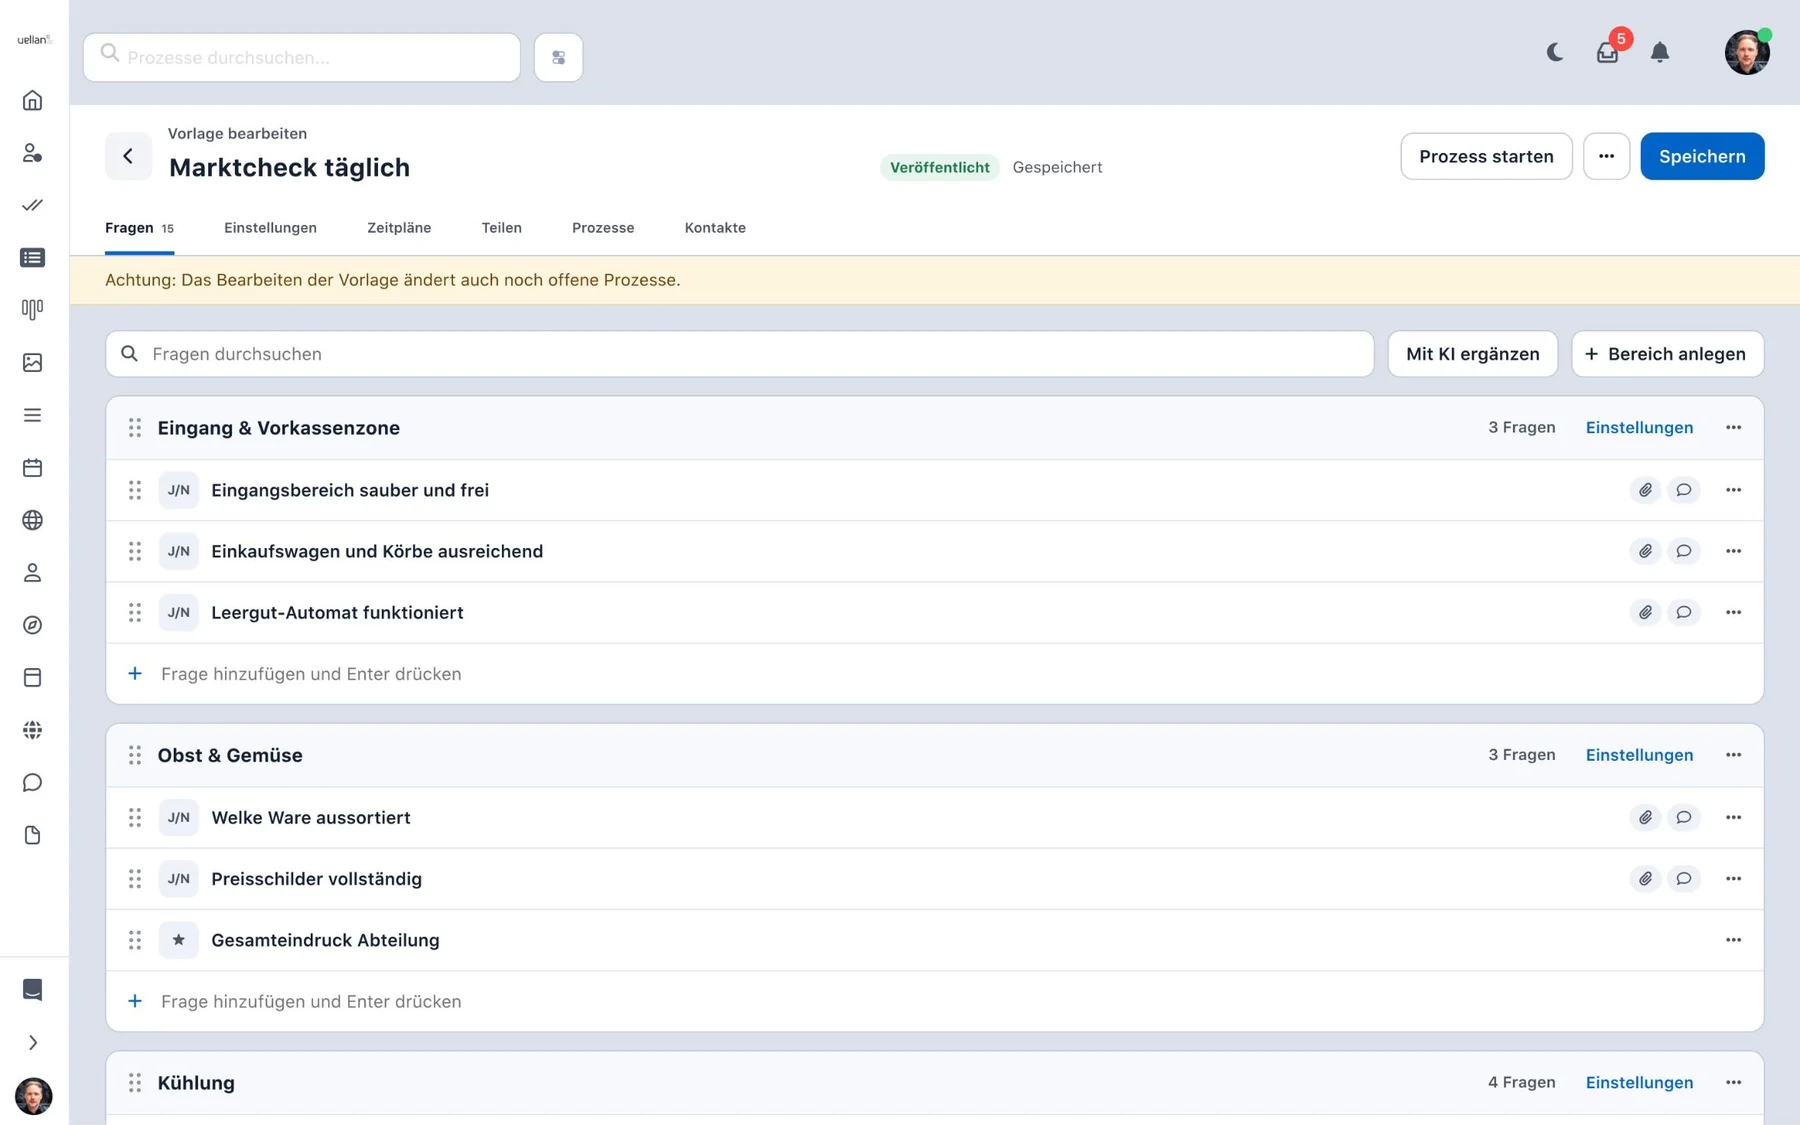Image resolution: width=1800 pixels, height=1125 pixels.
Task: Switch to the Prozesse tab
Action: (x=603, y=228)
